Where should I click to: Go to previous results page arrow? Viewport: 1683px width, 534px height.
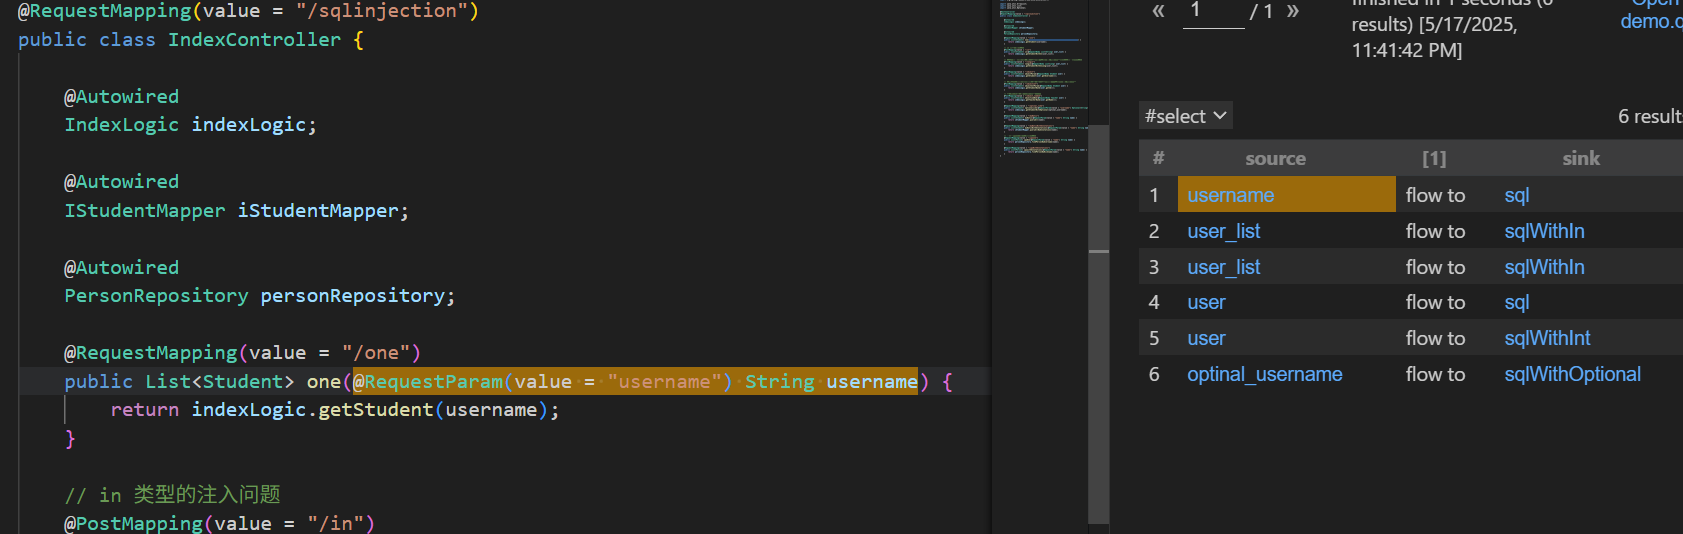pyautogui.click(x=1158, y=11)
